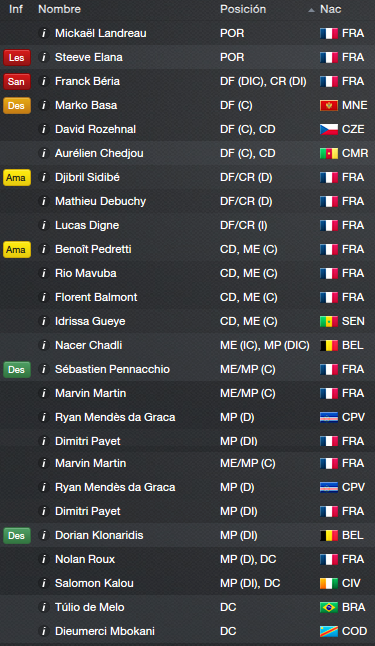Select player Rio Mavuba
This screenshot has width=375, height=646.
pos(188,273)
